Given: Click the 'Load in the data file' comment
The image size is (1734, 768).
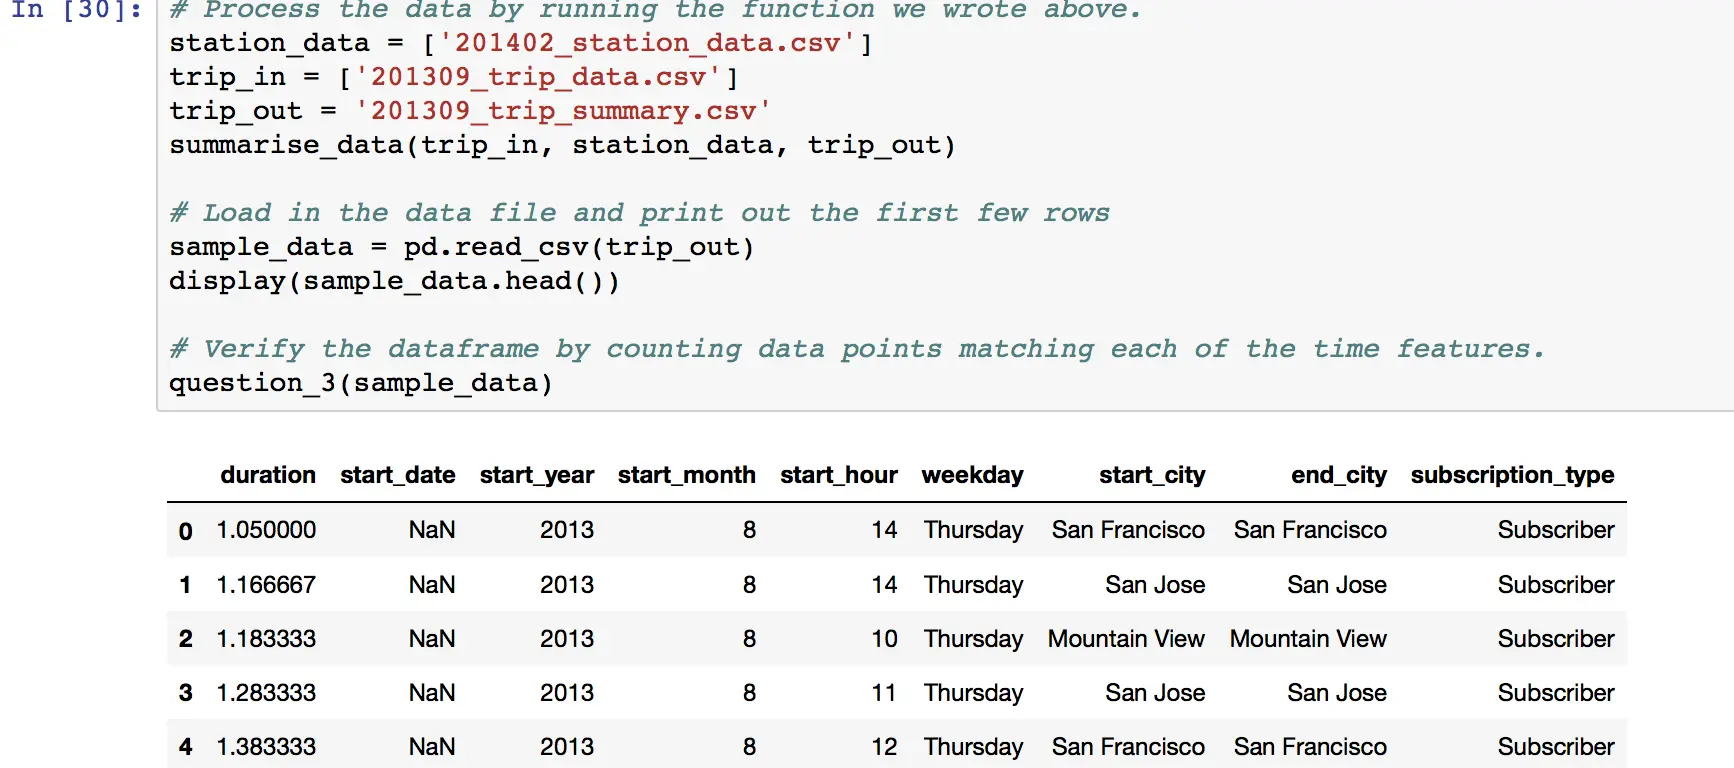Looking at the screenshot, I should point(639,213).
